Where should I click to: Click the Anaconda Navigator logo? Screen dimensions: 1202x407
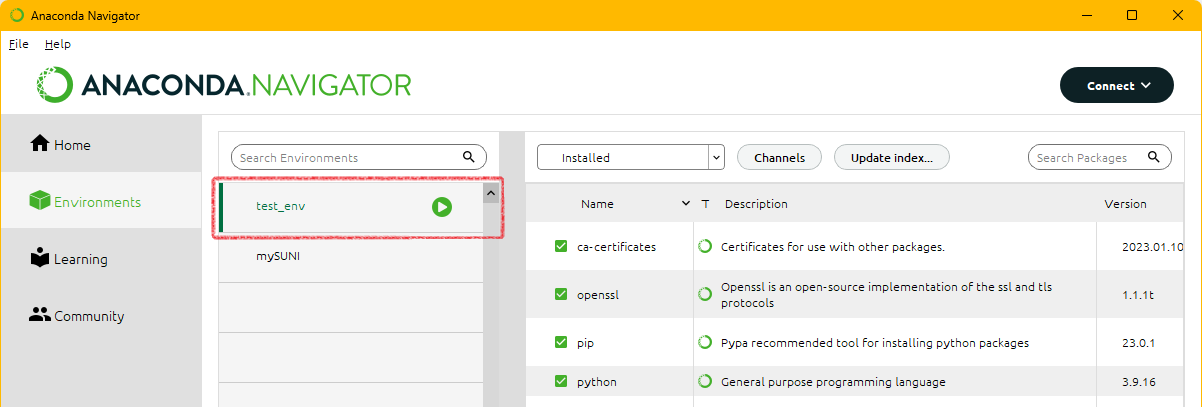coord(225,84)
